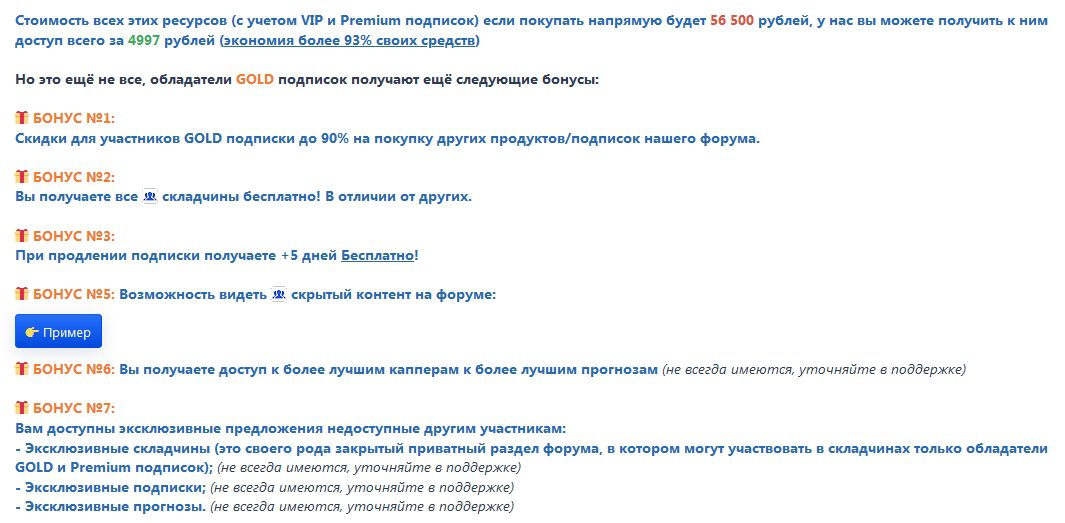Click the gift icon beside БОНУС №3
Image resolution: width=1065 pixels, height=523 pixels.
tap(22, 236)
